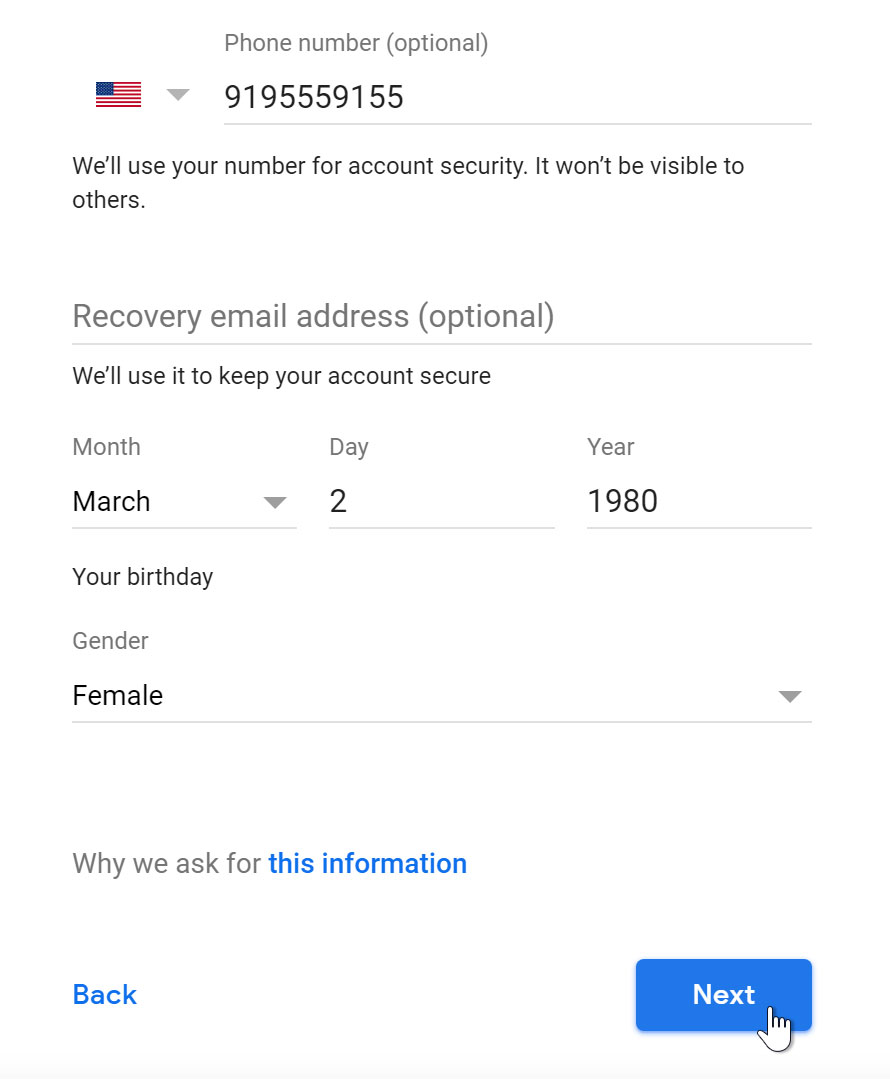
Task: Open the 'this information' link
Action: coord(367,863)
